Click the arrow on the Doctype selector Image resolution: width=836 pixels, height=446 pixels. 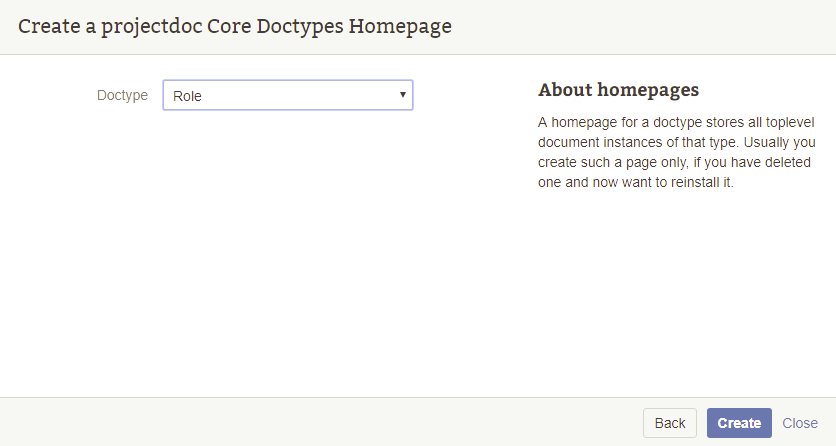[x=402, y=95]
